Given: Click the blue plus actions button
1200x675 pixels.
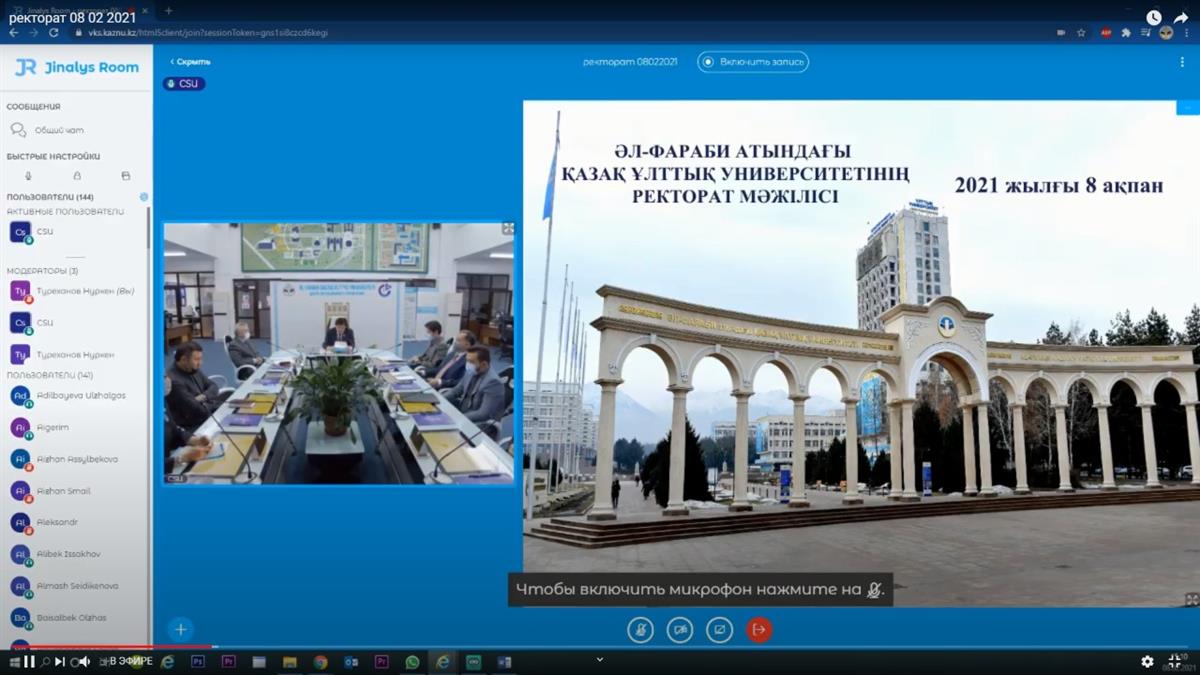Looking at the screenshot, I should point(180,629).
